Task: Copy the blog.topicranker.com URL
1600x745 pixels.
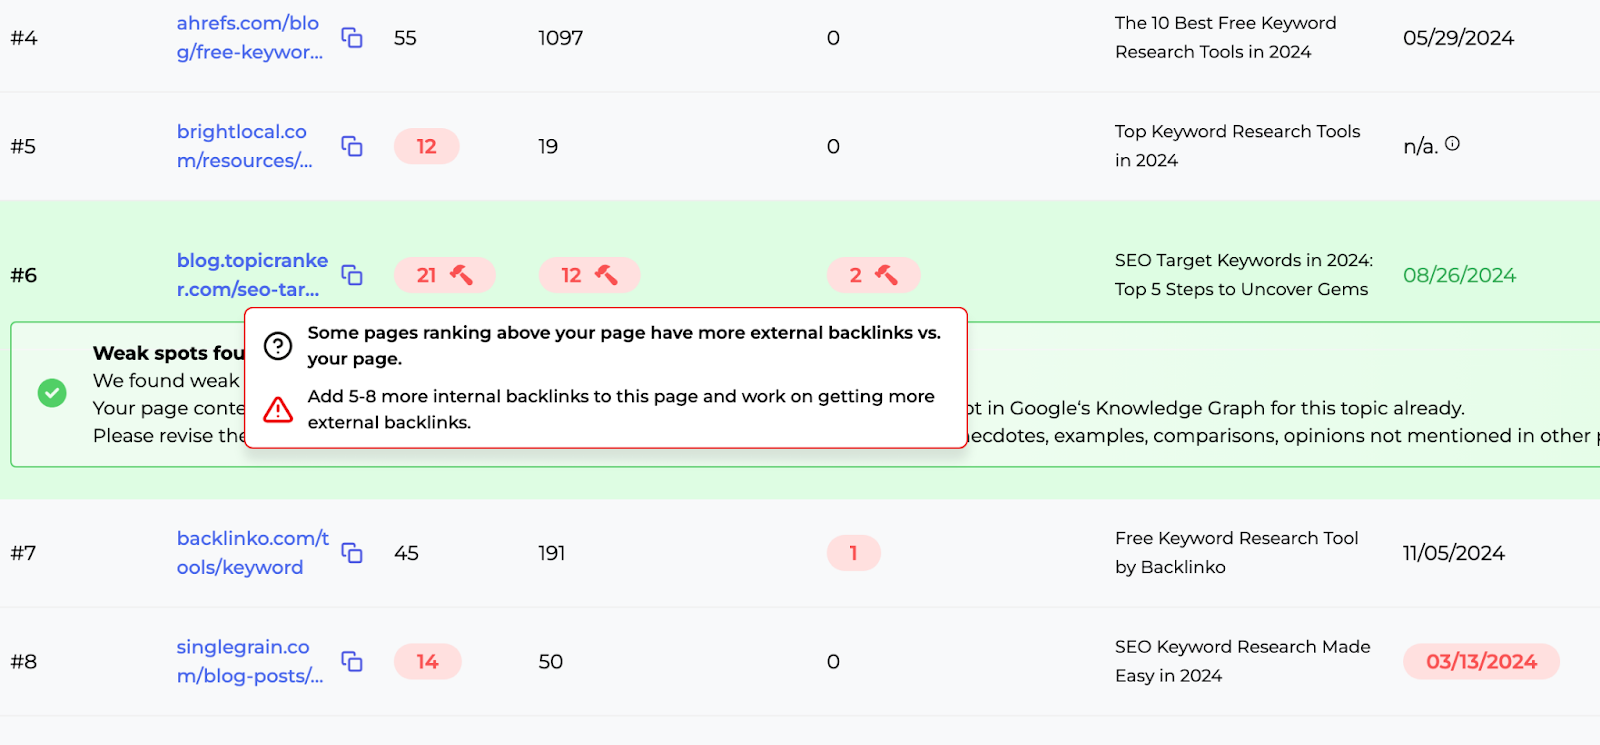Action: click(x=352, y=275)
